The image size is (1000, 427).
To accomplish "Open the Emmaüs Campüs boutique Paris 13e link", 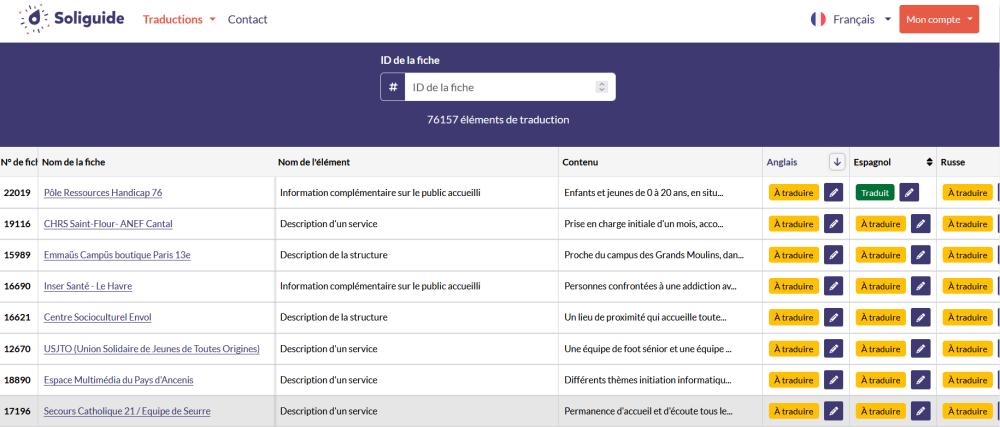I will click(117, 255).
